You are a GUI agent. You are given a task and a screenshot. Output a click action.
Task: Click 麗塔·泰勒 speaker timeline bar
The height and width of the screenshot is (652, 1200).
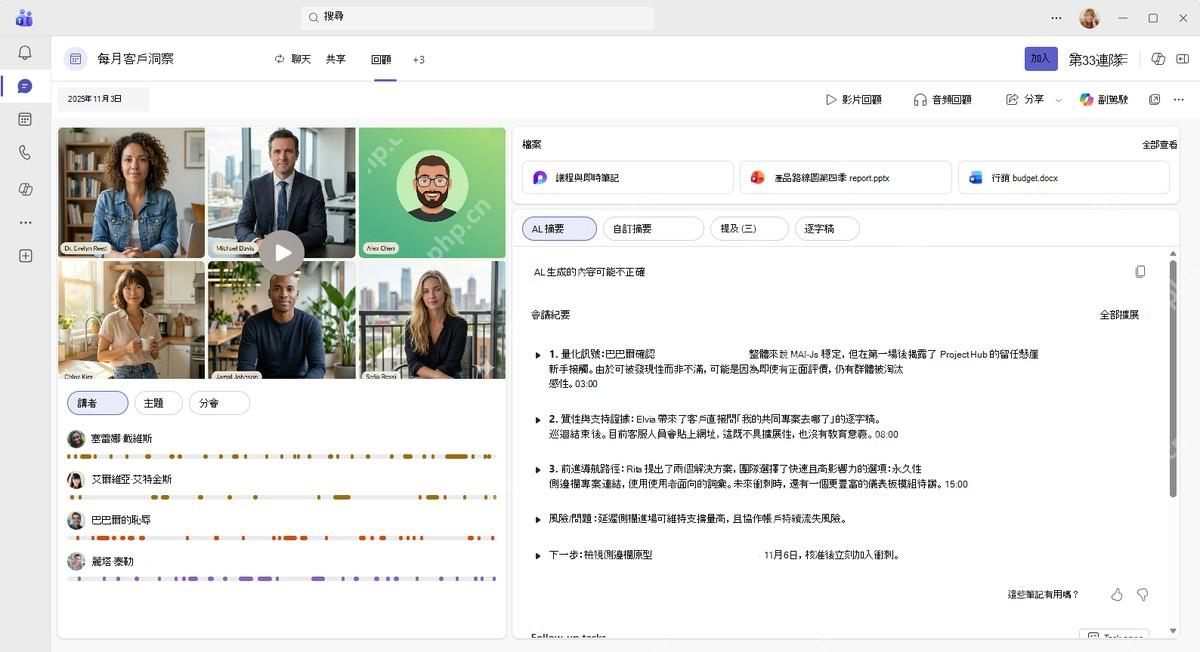[281, 579]
